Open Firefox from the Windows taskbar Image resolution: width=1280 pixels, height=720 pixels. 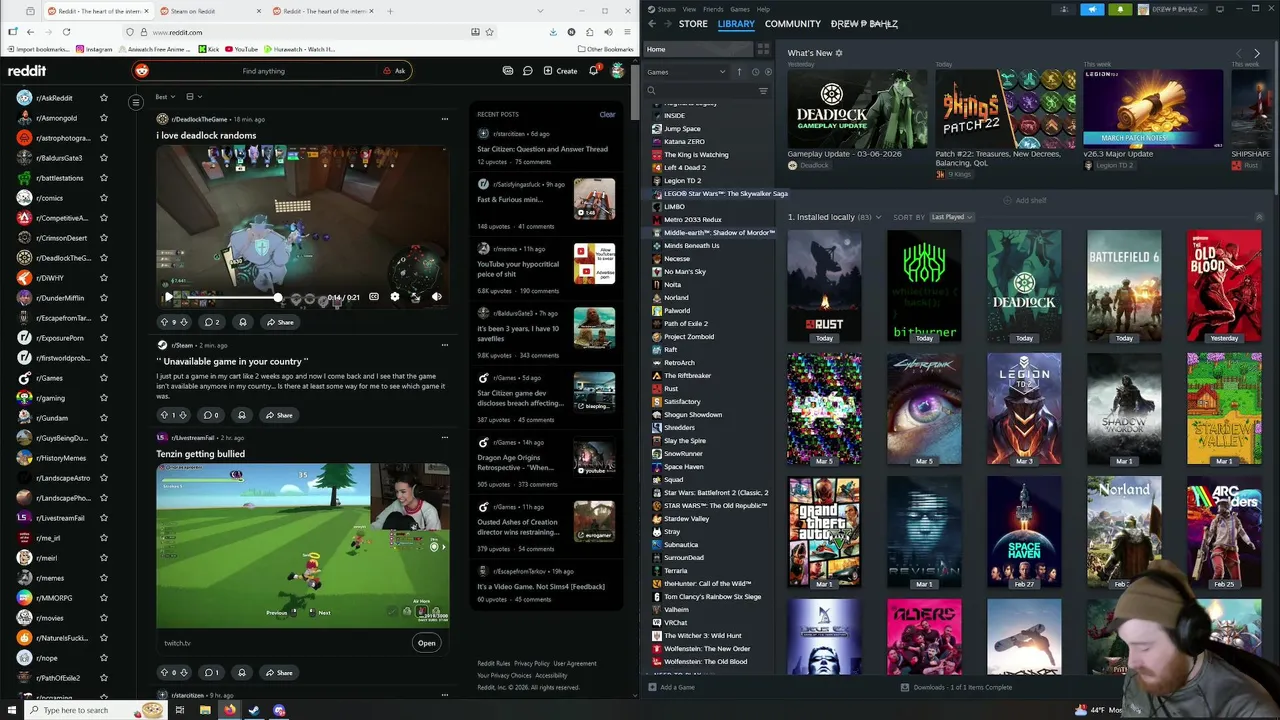[x=229, y=710]
